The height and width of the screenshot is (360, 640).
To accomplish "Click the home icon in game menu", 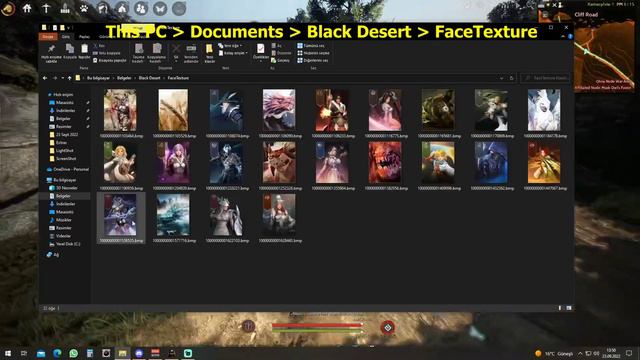I will click(27, 8).
